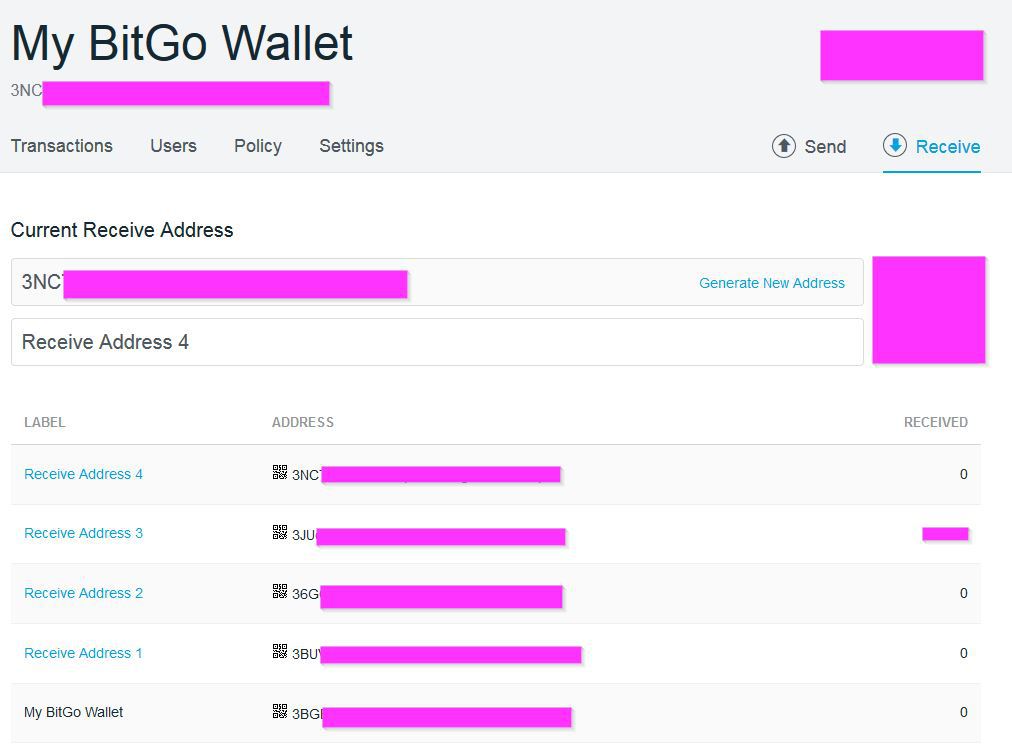Viewport: 1012px width, 750px height.
Task: Show QR code for Receive Address 2
Action: [x=279, y=591]
